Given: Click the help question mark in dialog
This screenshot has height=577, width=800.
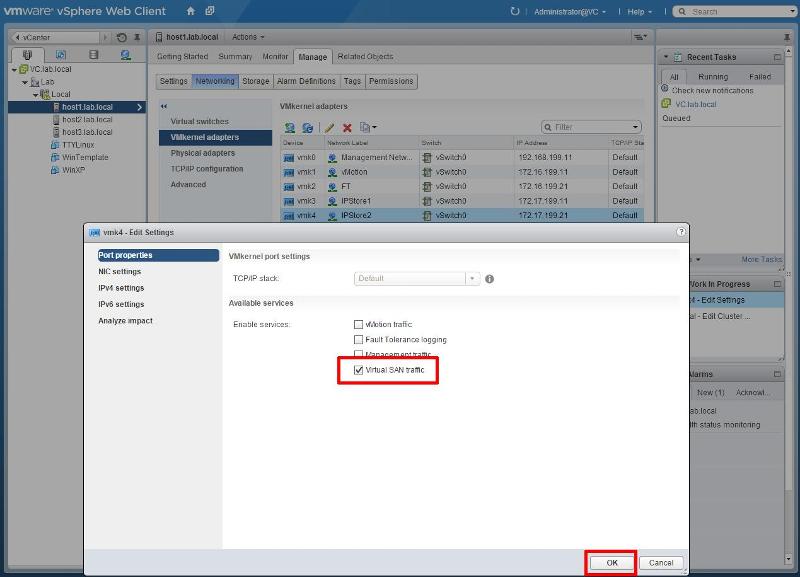Looking at the screenshot, I should (x=681, y=232).
